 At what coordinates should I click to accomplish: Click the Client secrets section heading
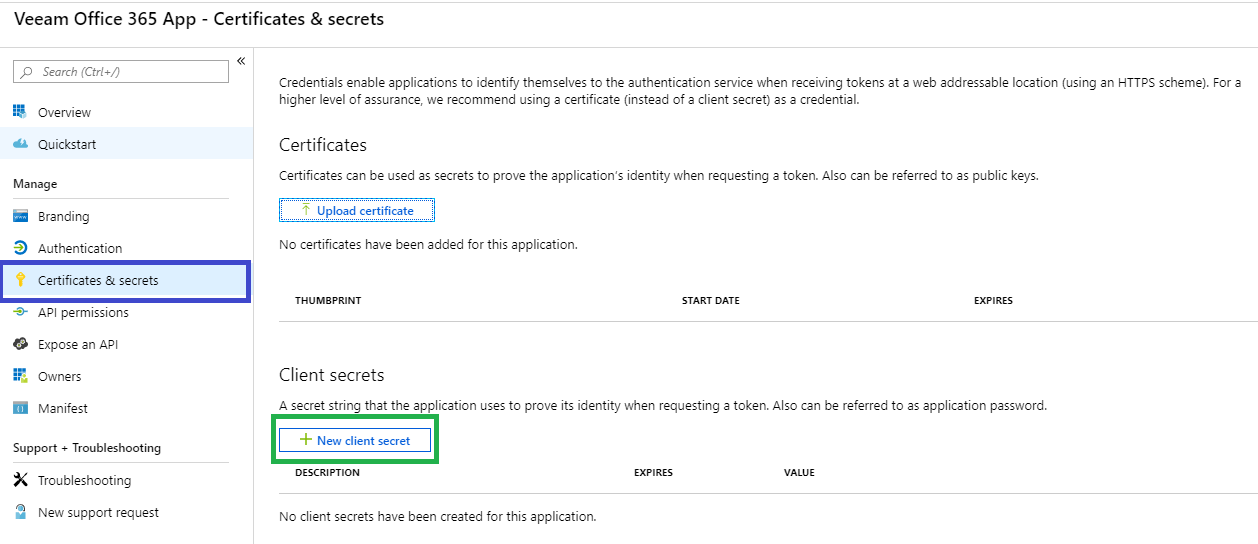tap(332, 375)
